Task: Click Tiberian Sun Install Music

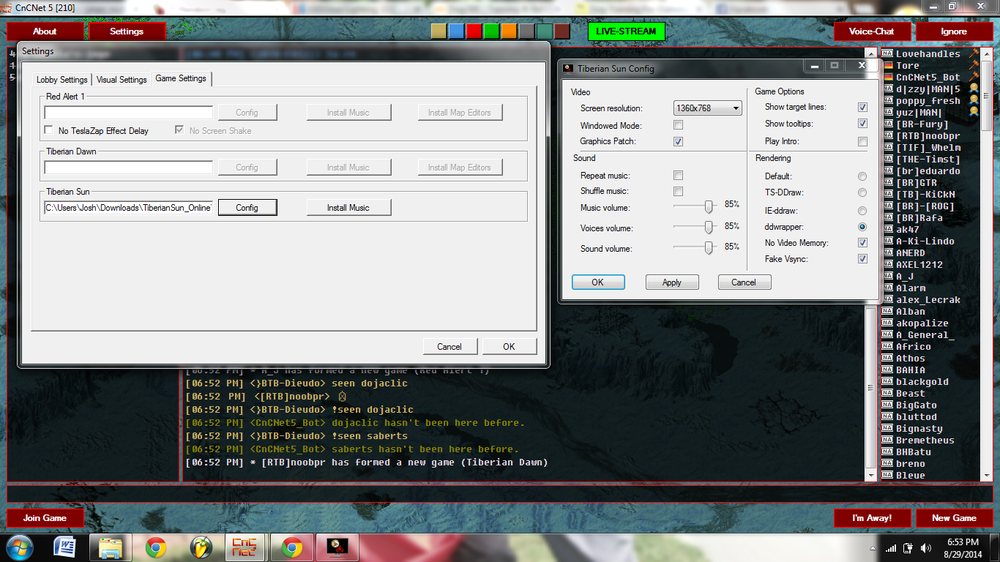Action: tap(348, 207)
